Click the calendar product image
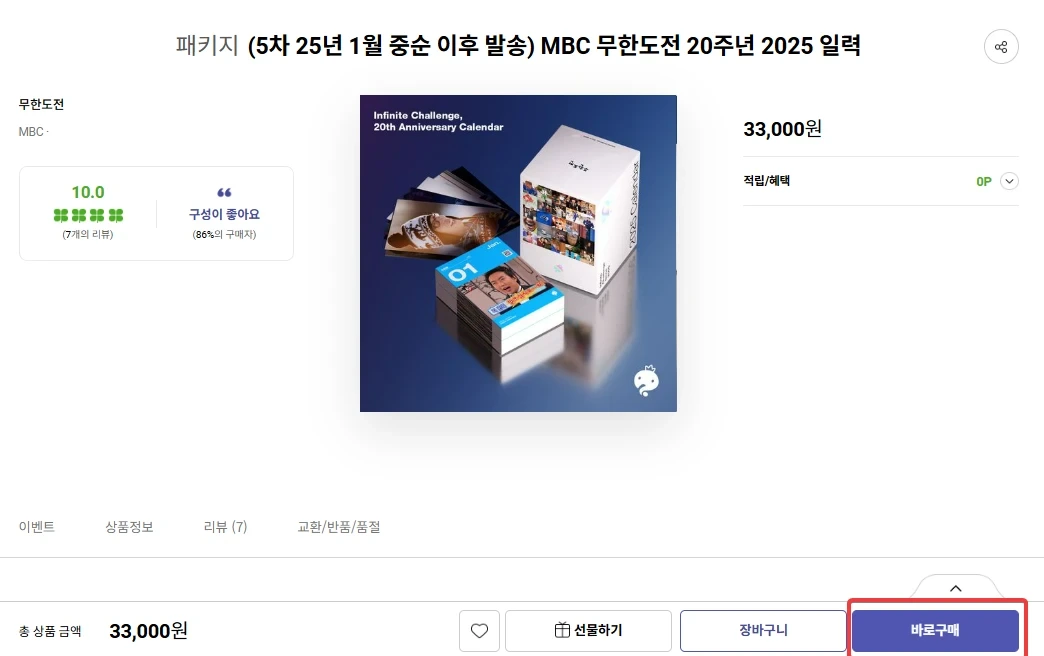 (x=518, y=253)
